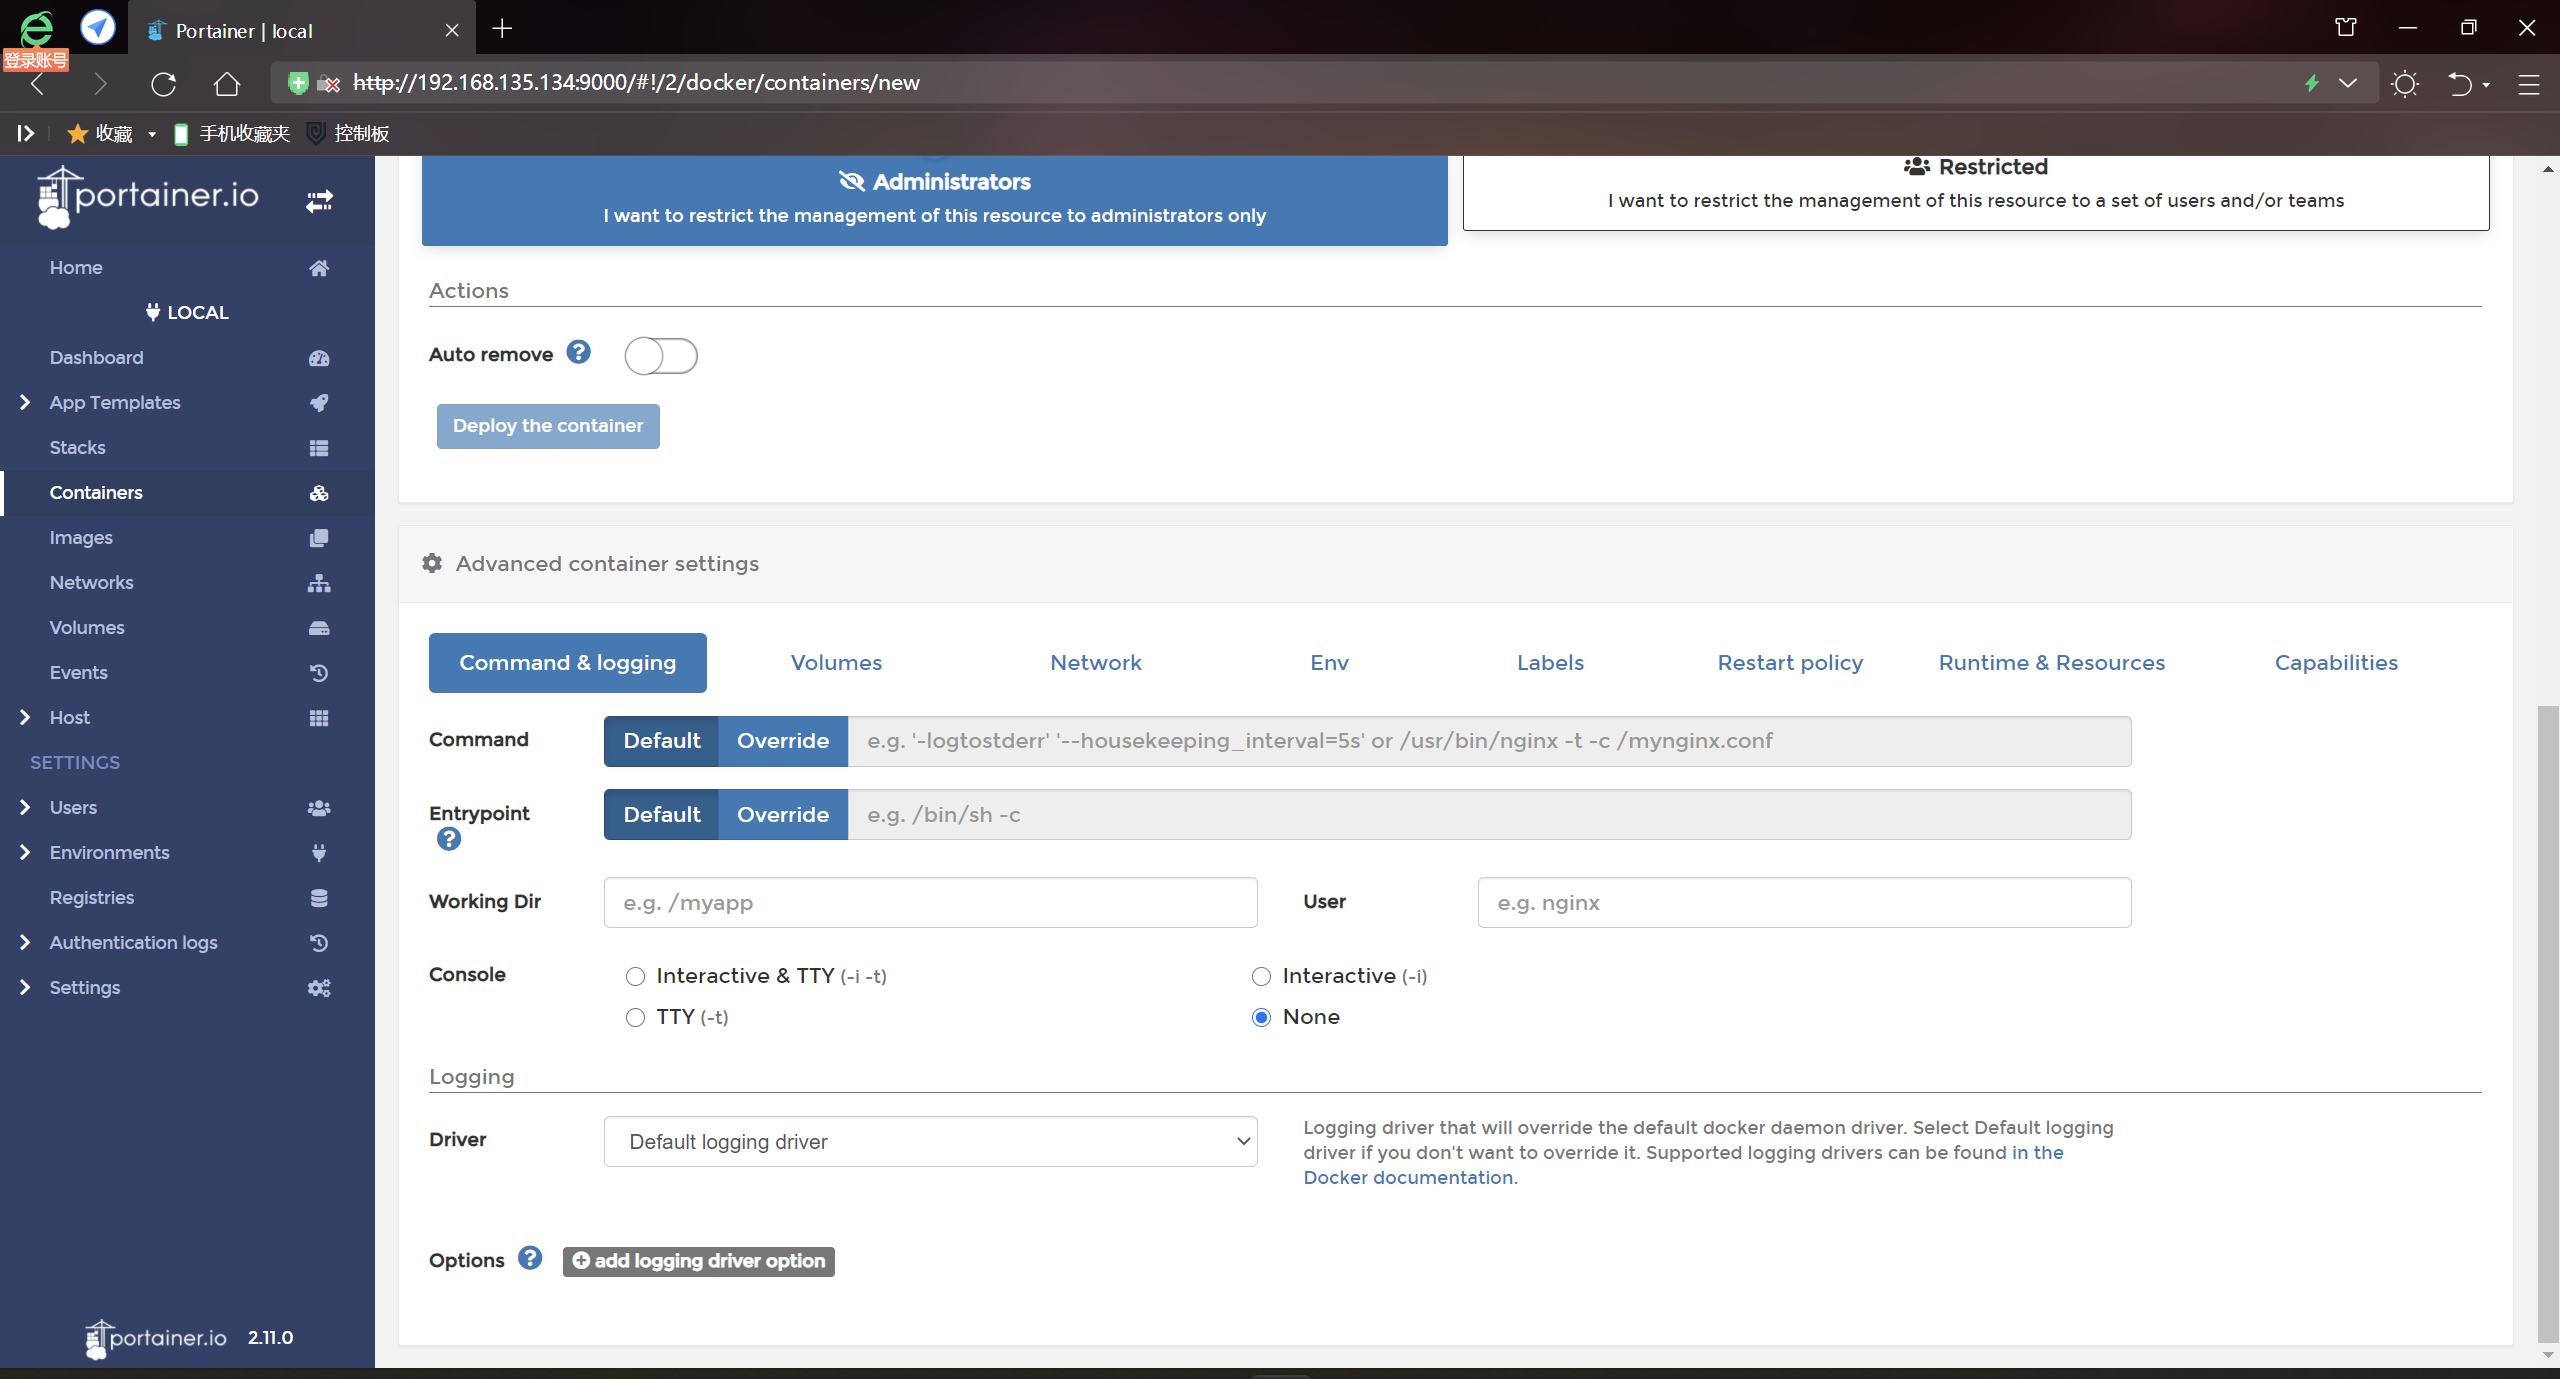Select Interactive & TTY console option
Image resolution: width=2560 pixels, height=1379 pixels.
point(636,976)
